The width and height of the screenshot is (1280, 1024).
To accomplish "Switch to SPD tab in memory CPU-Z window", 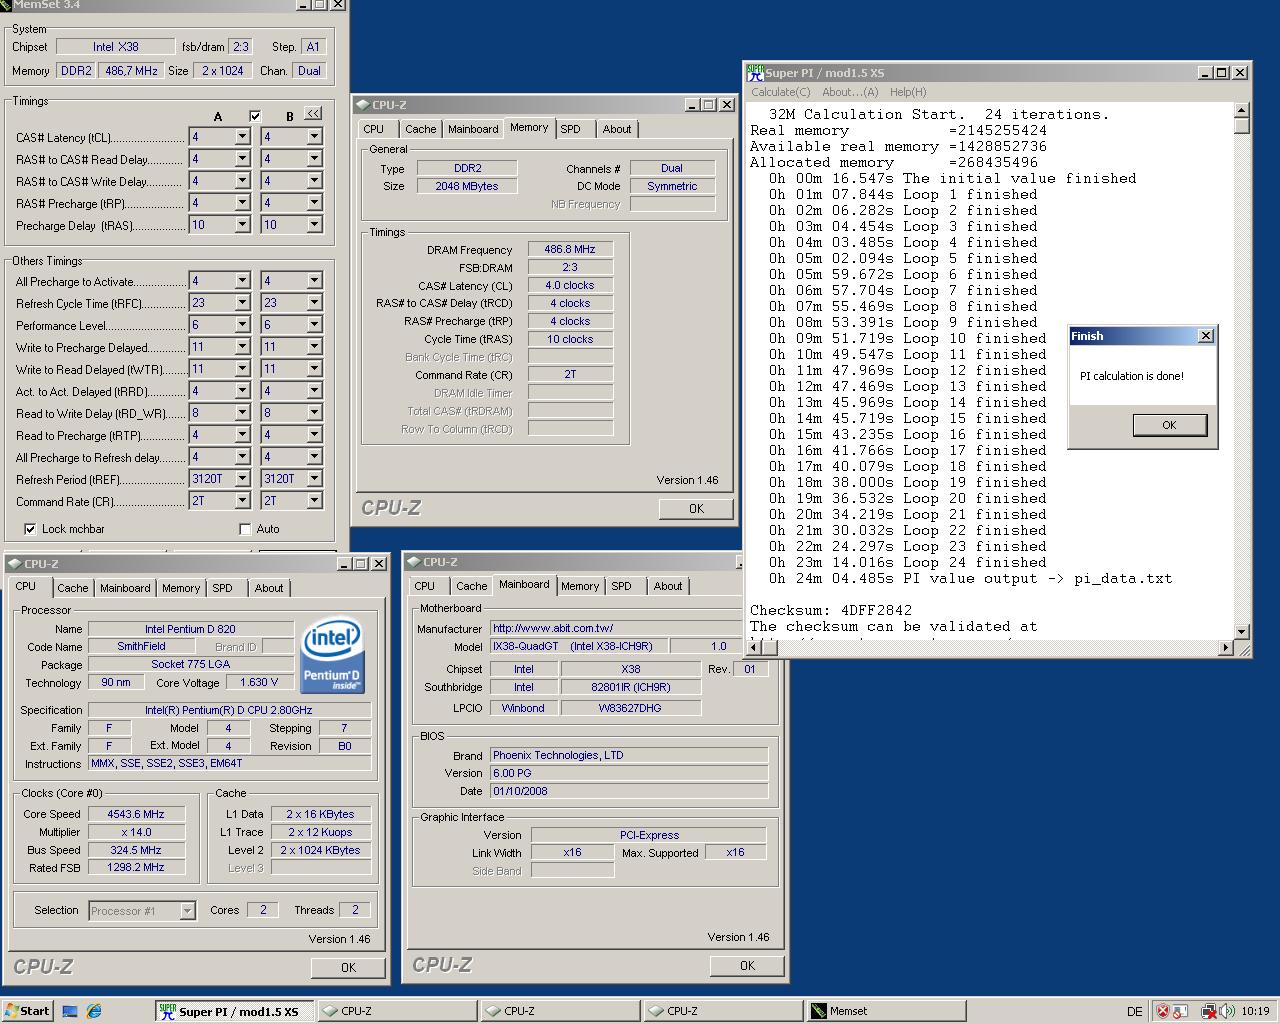I will click(x=571, y=129).
